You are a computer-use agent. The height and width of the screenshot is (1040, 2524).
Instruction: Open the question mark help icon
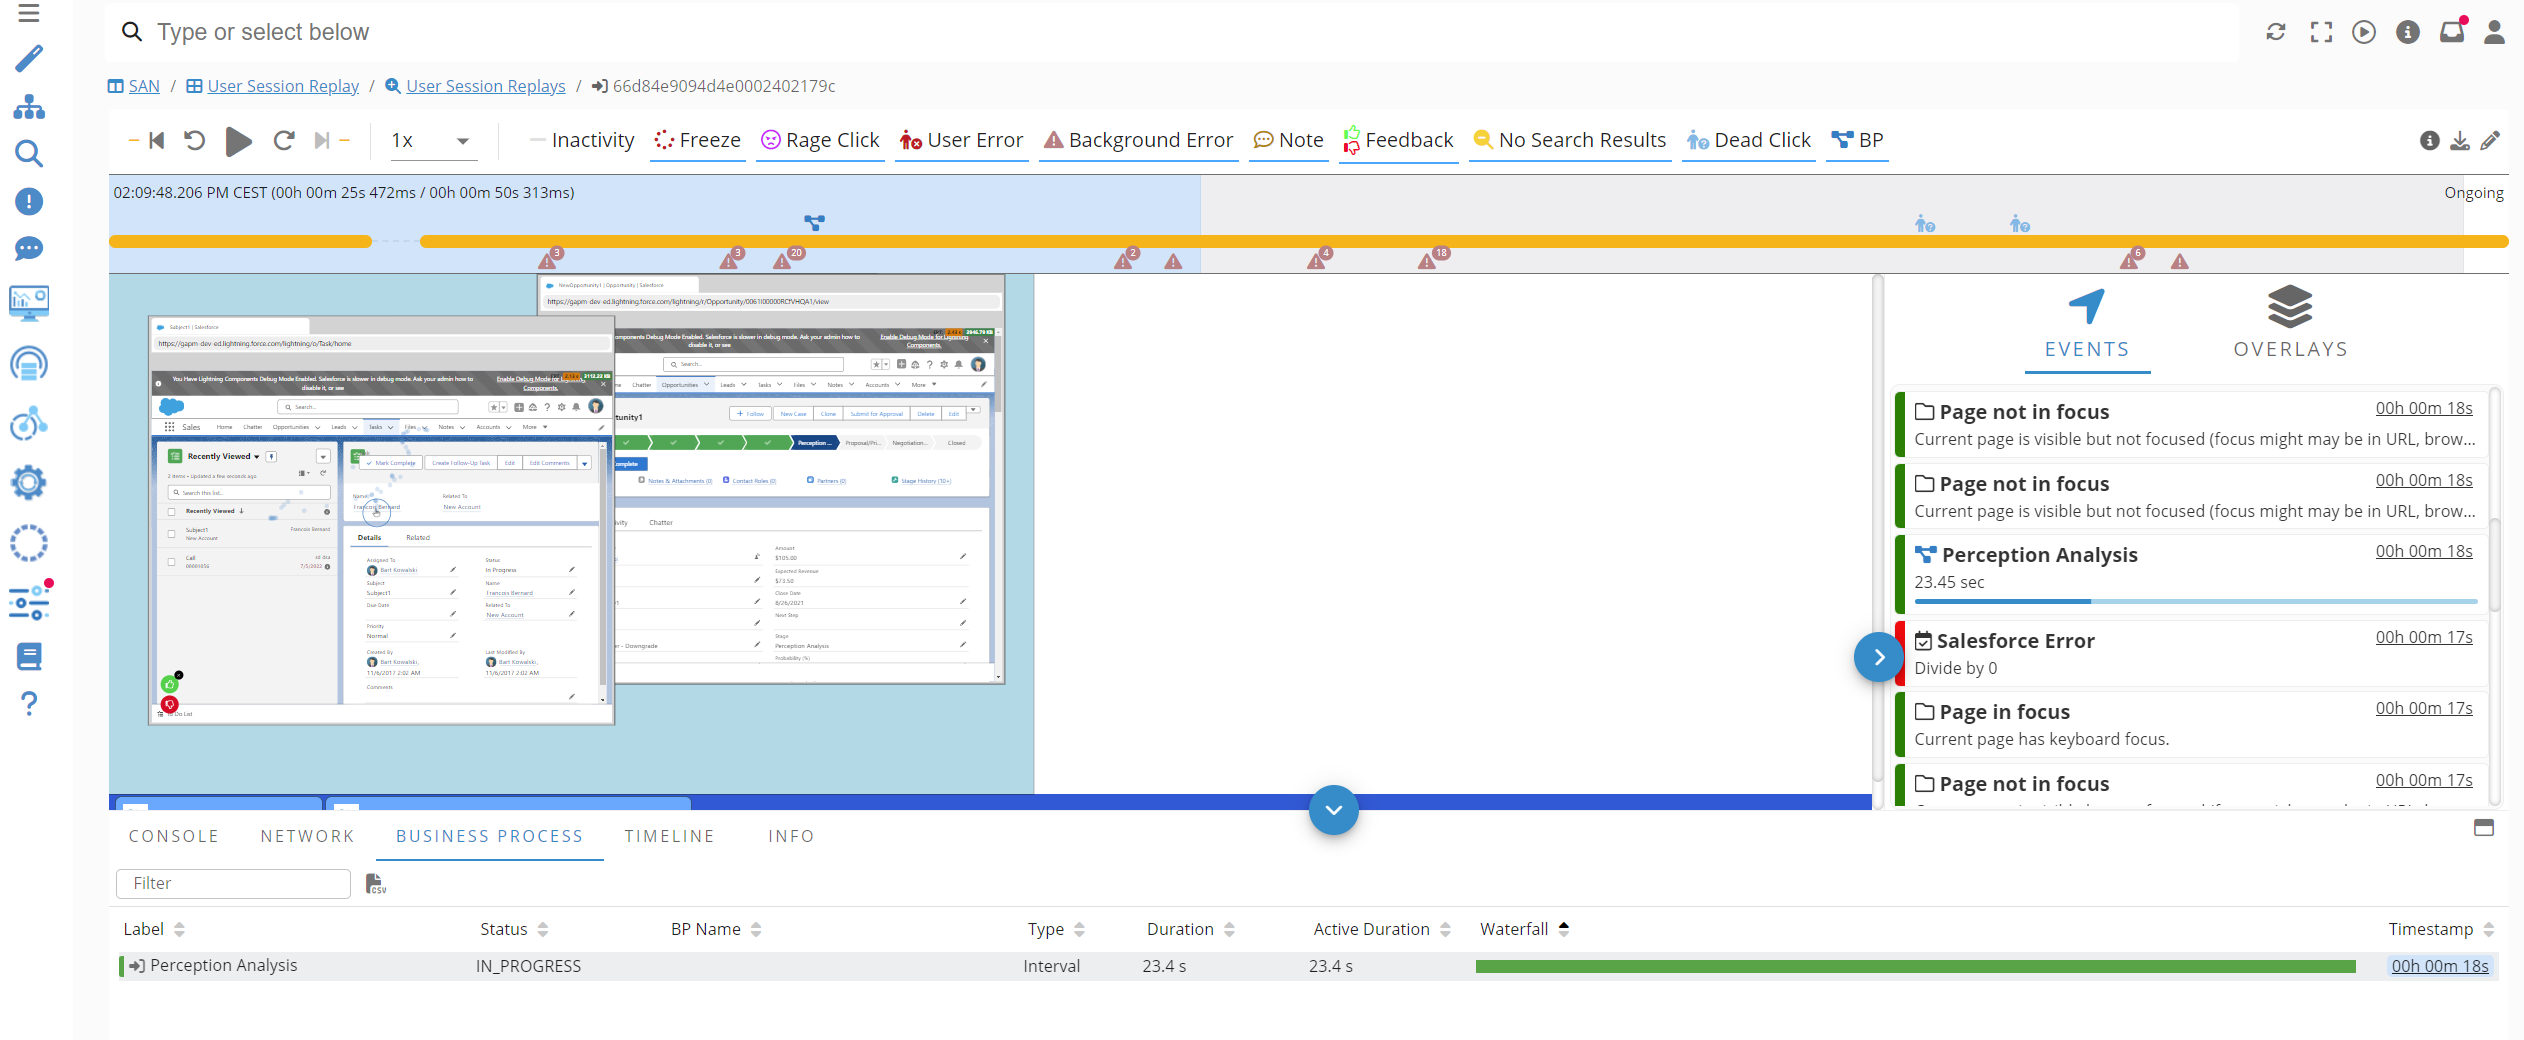pyautogui.click(x=29, y=704)
